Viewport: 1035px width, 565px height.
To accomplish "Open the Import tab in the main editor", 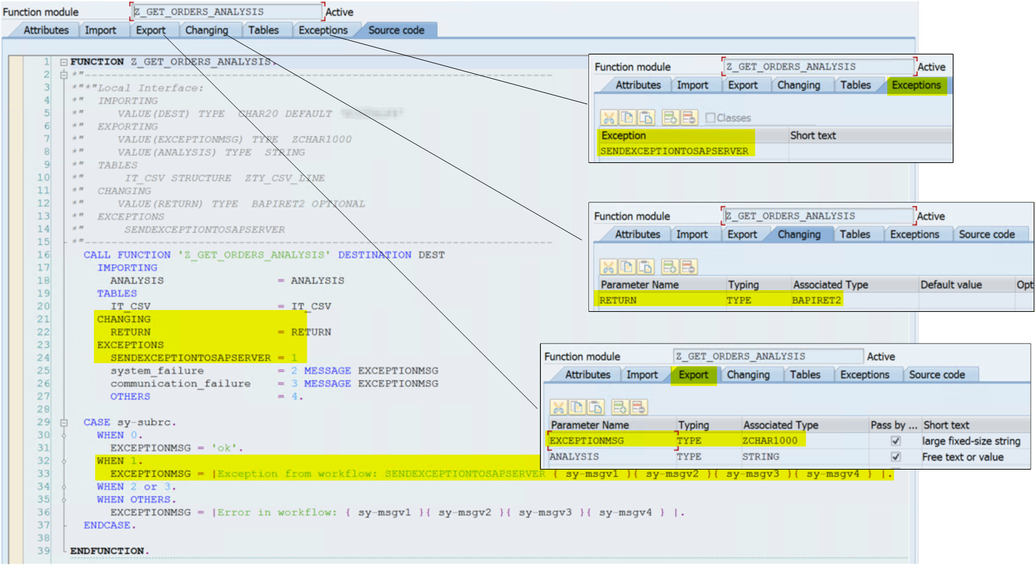I will (x=100, y=30).
